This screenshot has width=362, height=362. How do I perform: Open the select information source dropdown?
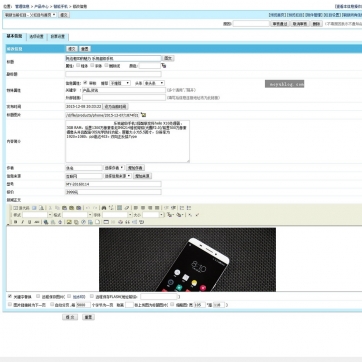pos(117,176)
